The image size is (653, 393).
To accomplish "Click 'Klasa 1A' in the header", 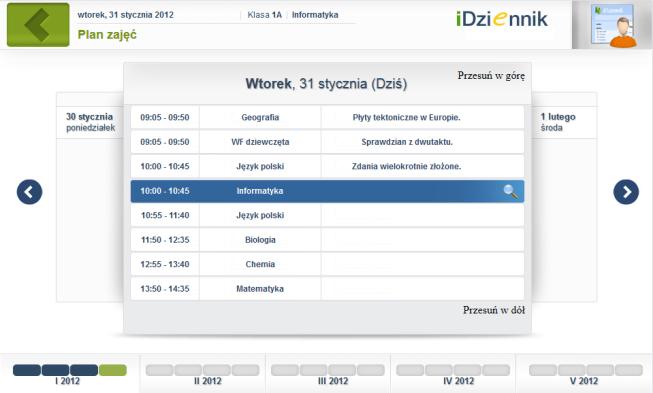I will click(264, 15).
